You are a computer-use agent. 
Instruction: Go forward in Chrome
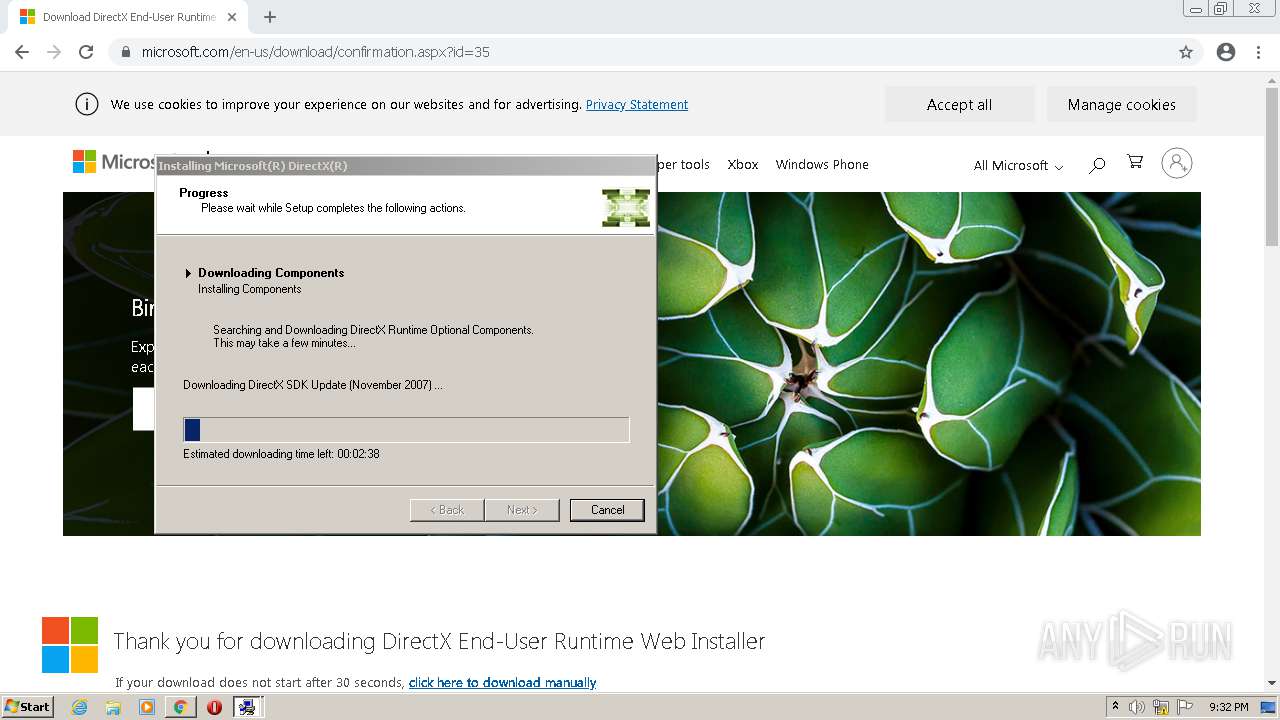point(54,52)
